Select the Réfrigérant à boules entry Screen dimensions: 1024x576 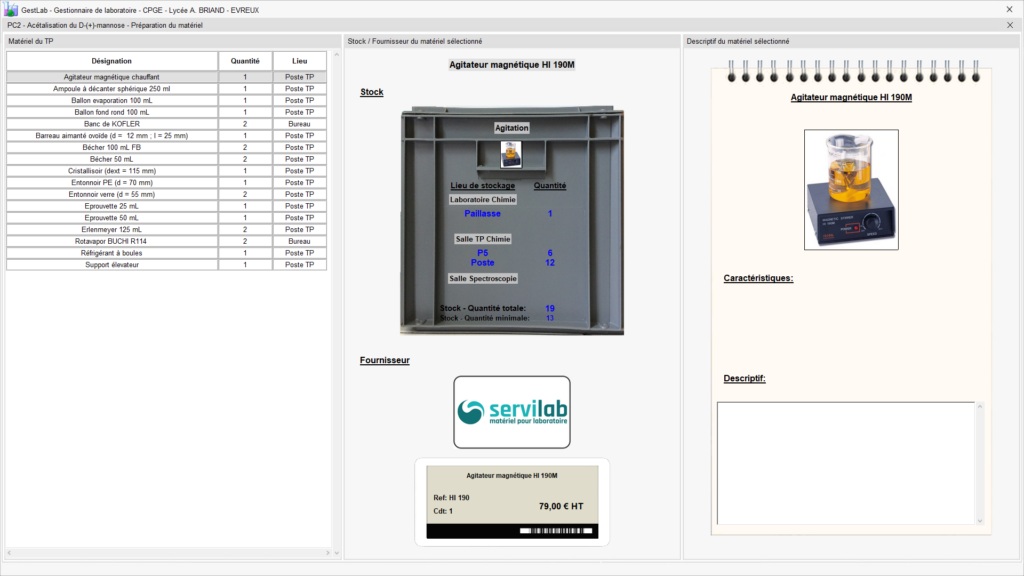click(x=112, y=253)
